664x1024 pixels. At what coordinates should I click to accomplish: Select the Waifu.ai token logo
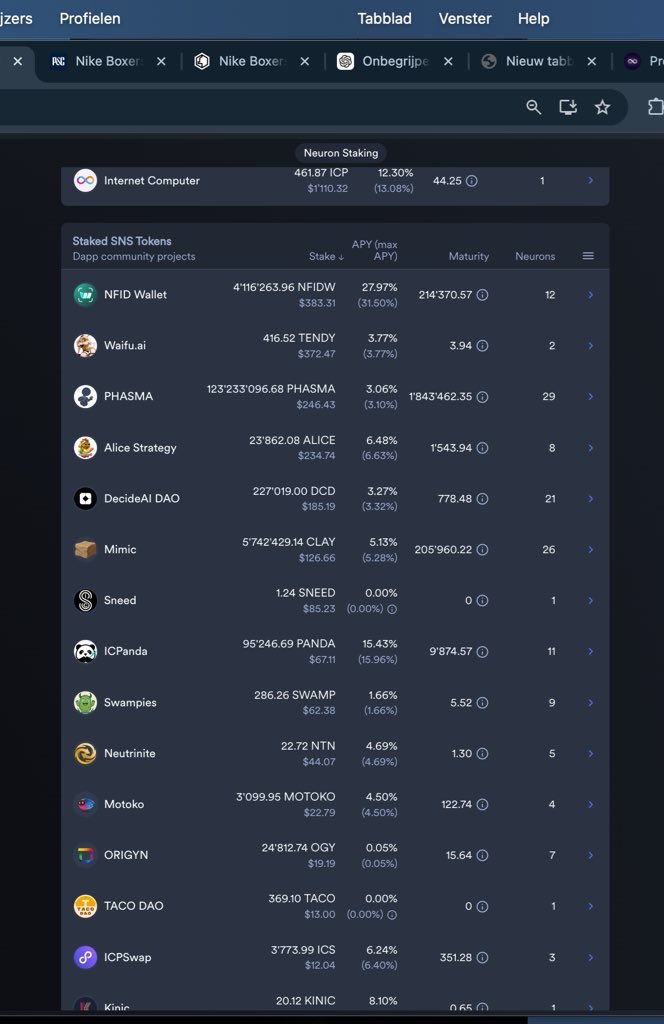[85, 345]
